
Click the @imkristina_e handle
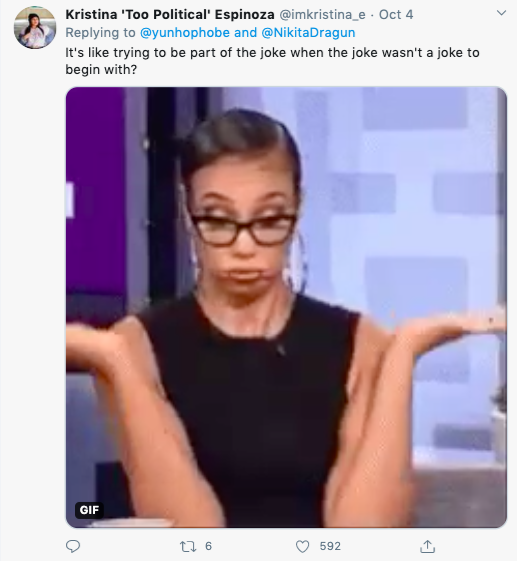pos(322,15)
